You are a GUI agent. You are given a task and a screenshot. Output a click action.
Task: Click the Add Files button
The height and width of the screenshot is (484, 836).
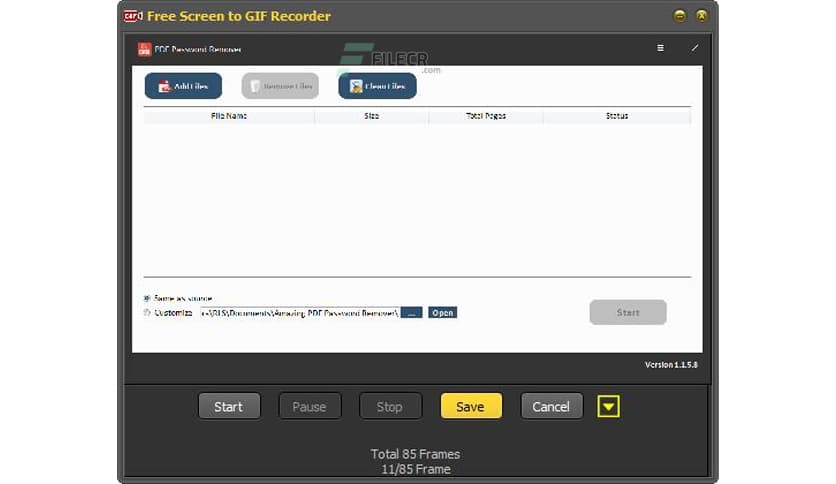pos(183,86)
